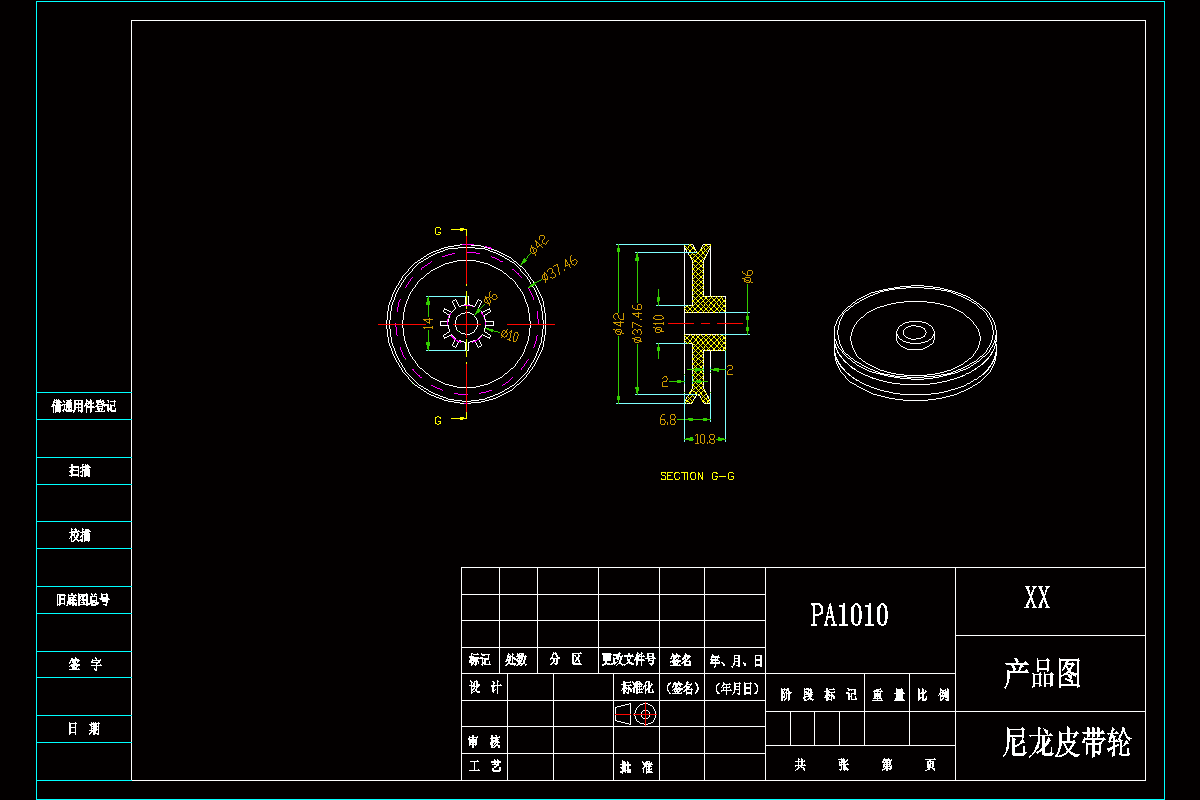Select the 6.8 dimension text
This screenshot has height=800, width=1200.
[668, 420]
